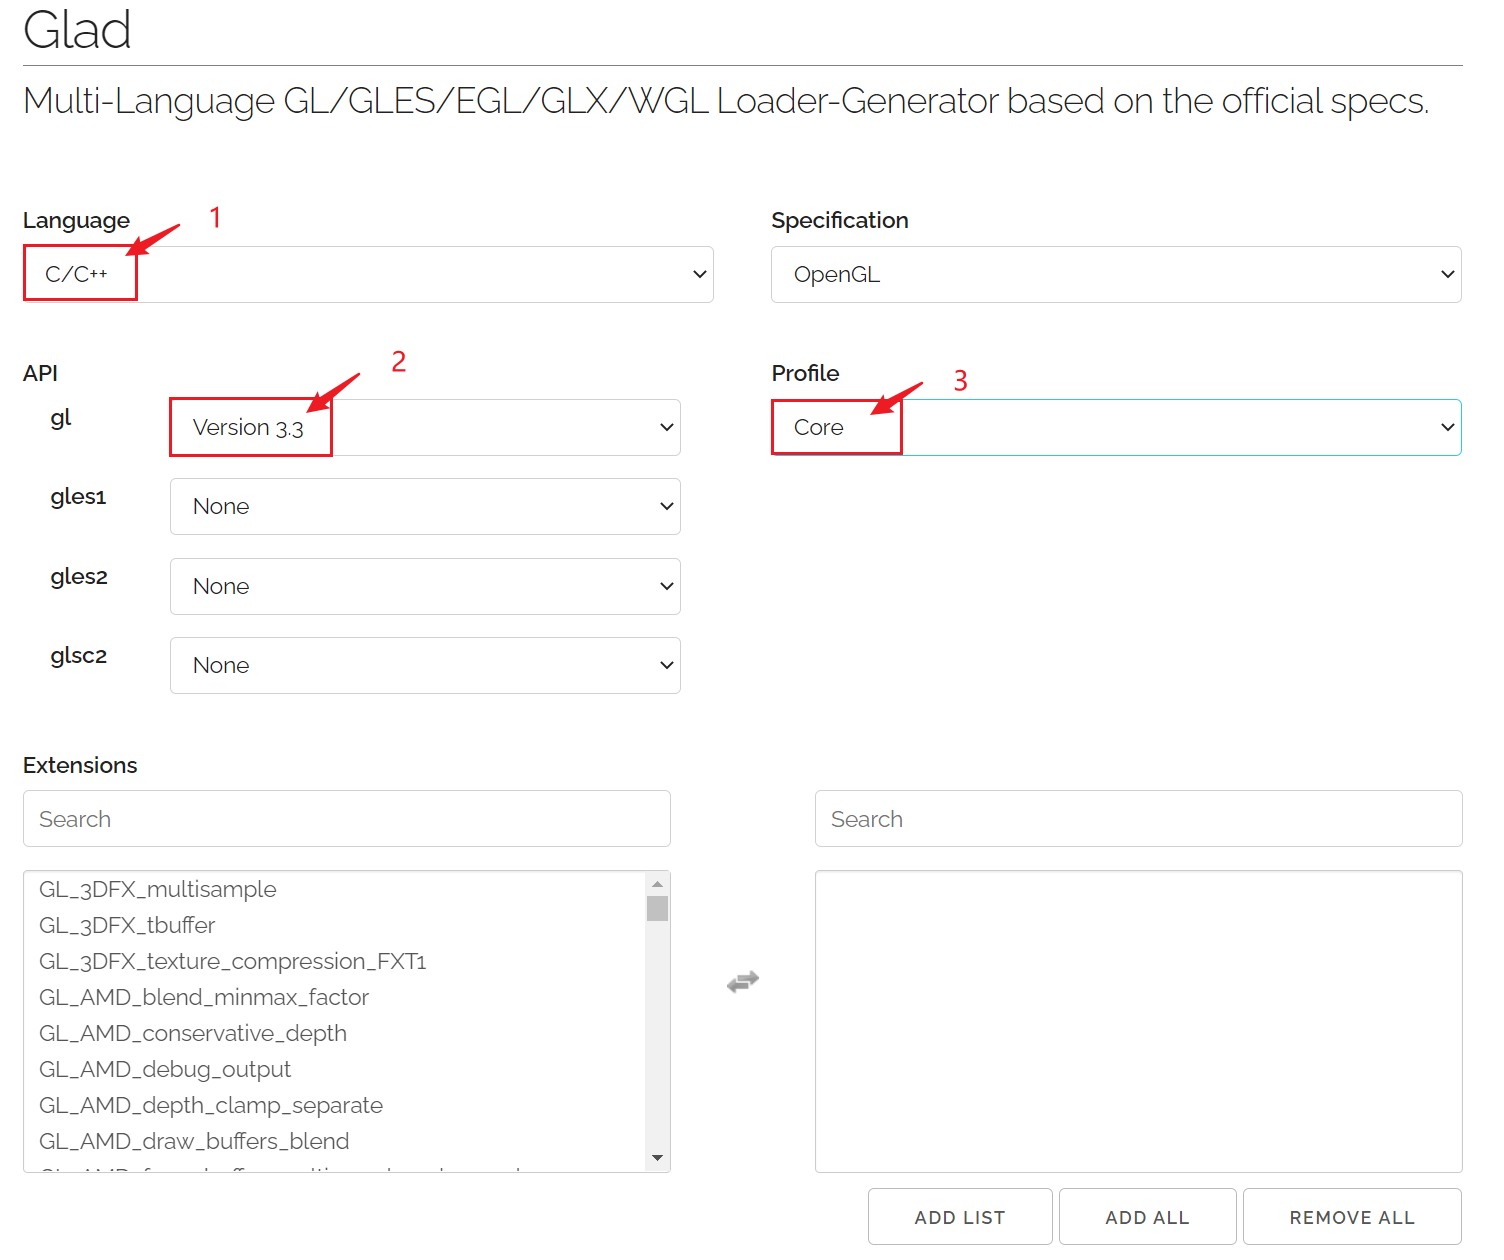This screenshot has height=1260, width=1504.
Task: Click the left Extensions search field
Action: pos(346,819)
